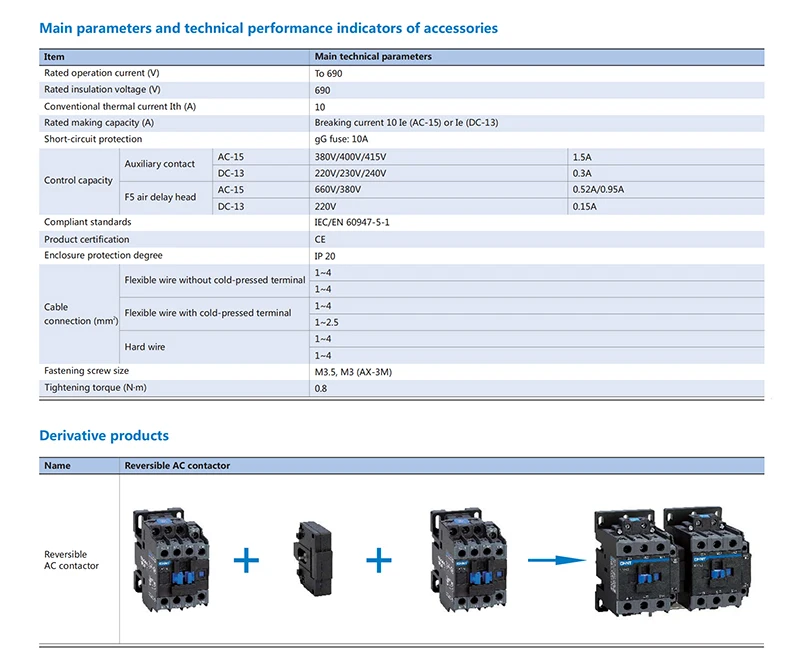Click the assembled reversible contactor pair image

tap(672, 561)
